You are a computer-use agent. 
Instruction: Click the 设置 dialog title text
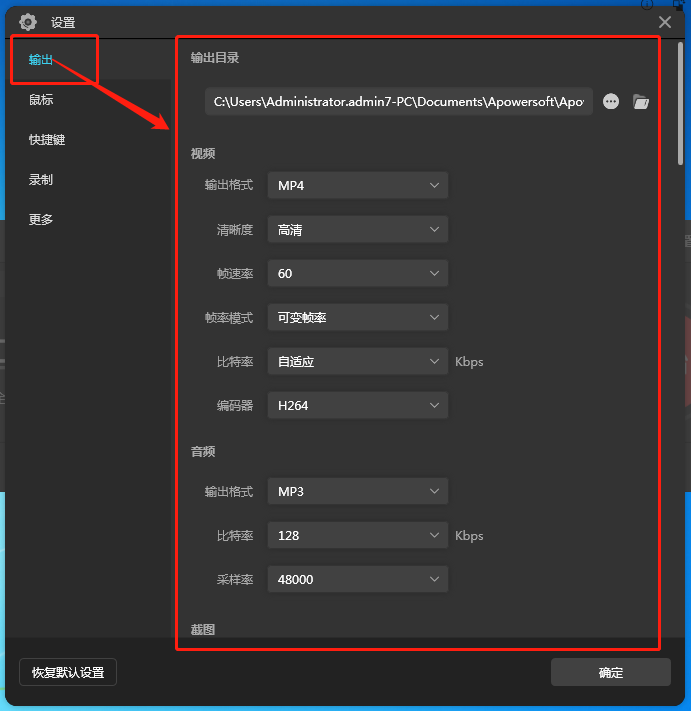tap(63, 22)
